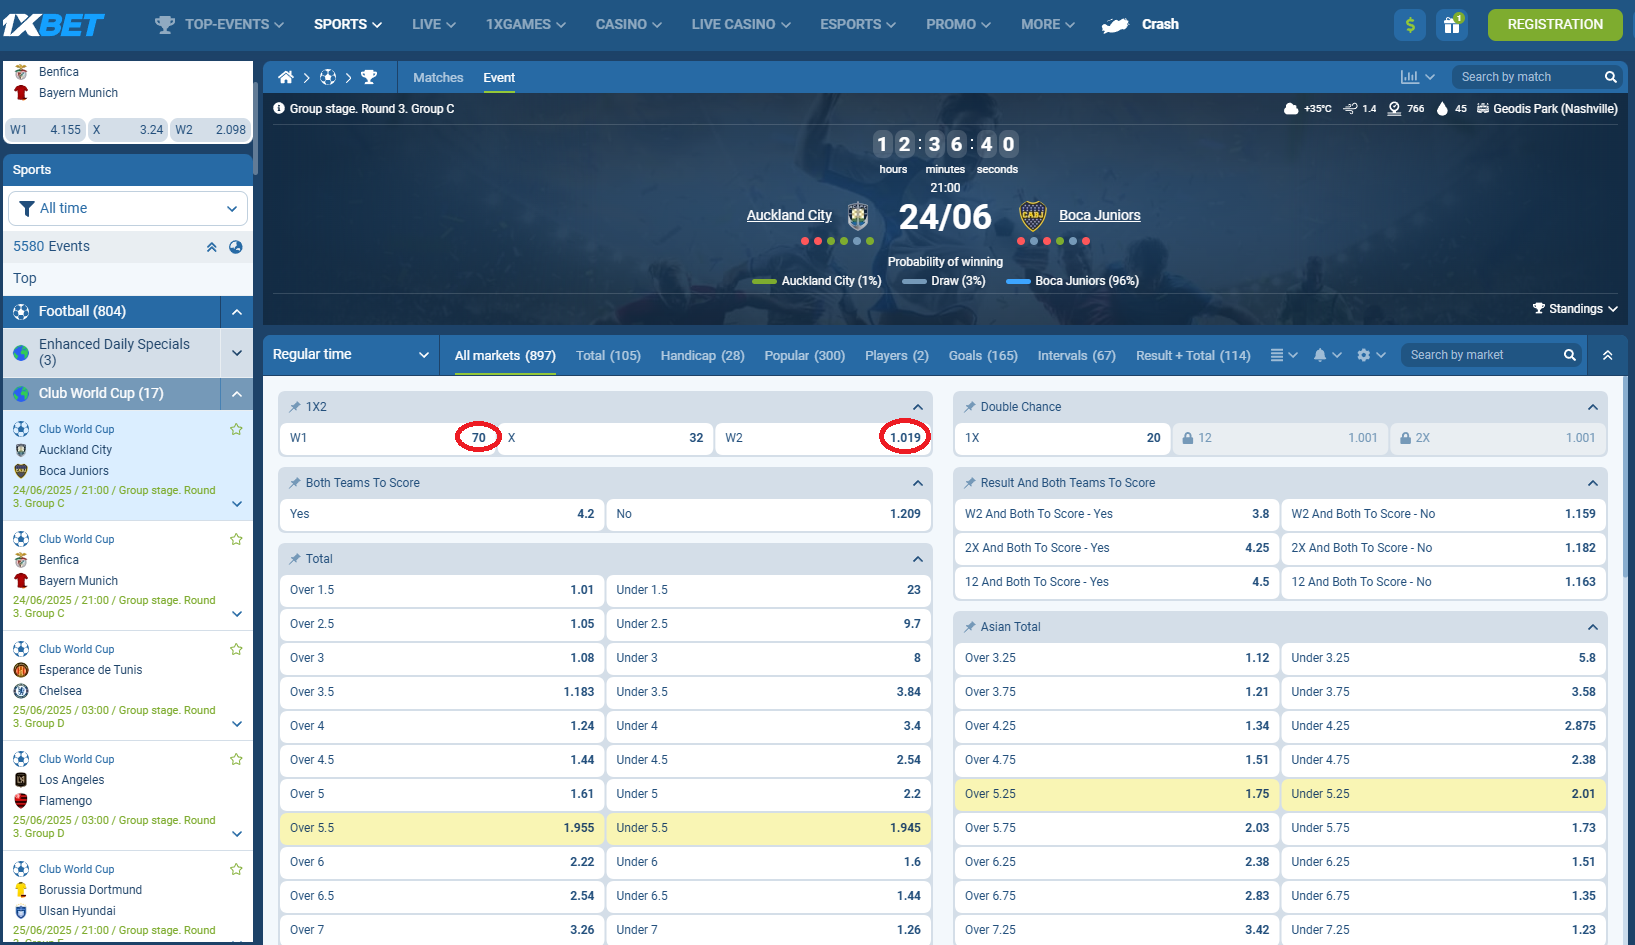The image size is (1635, 945).
Task: Click the Crash game icon
Action: pos(1115,25)
